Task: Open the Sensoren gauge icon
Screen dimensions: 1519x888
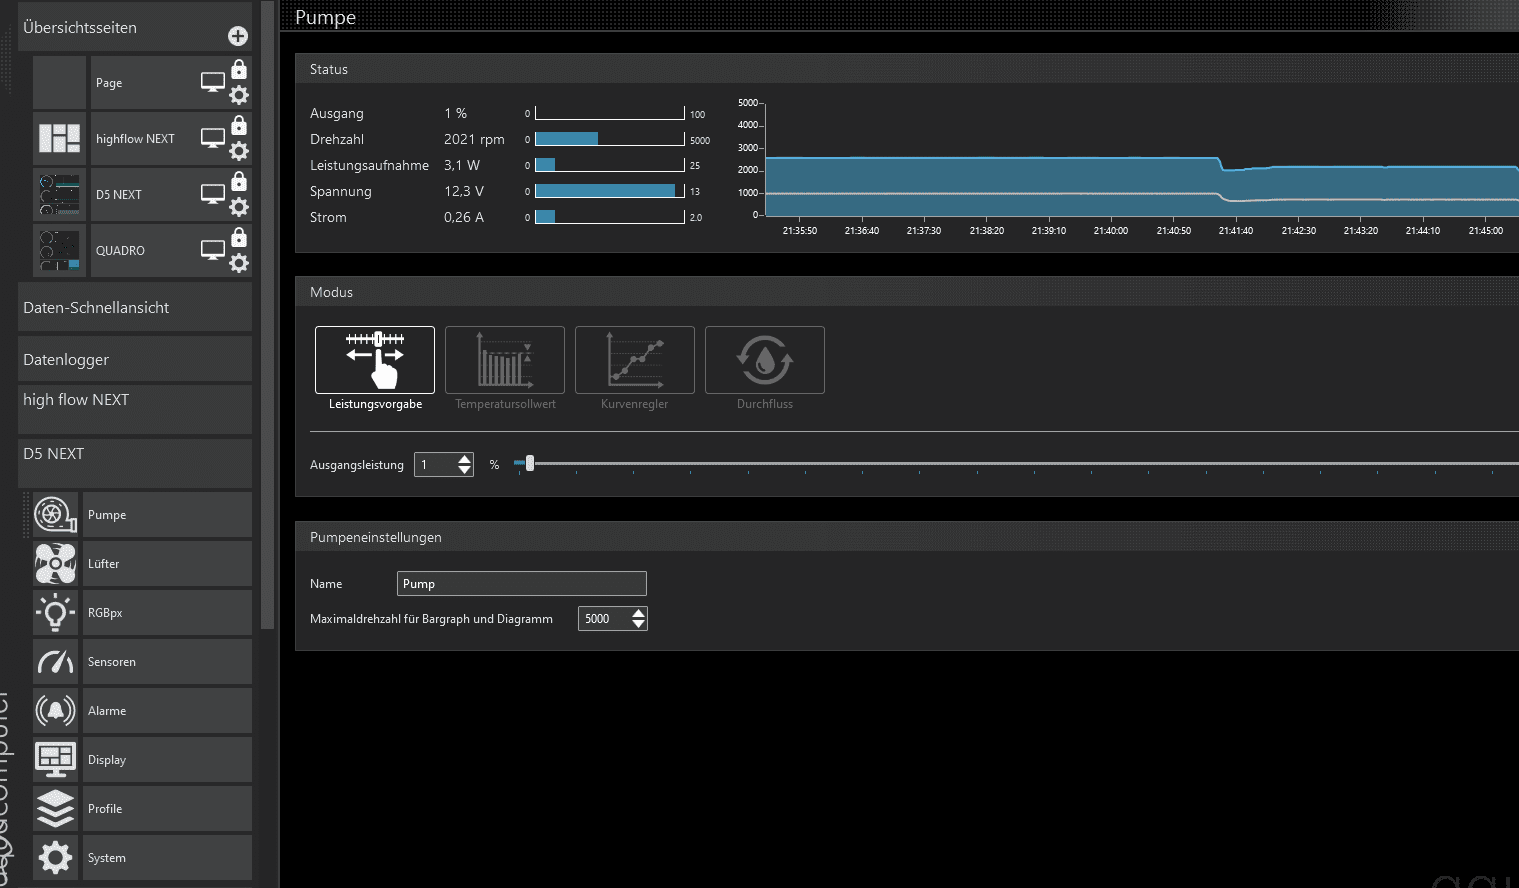Action: pos(55,661)
